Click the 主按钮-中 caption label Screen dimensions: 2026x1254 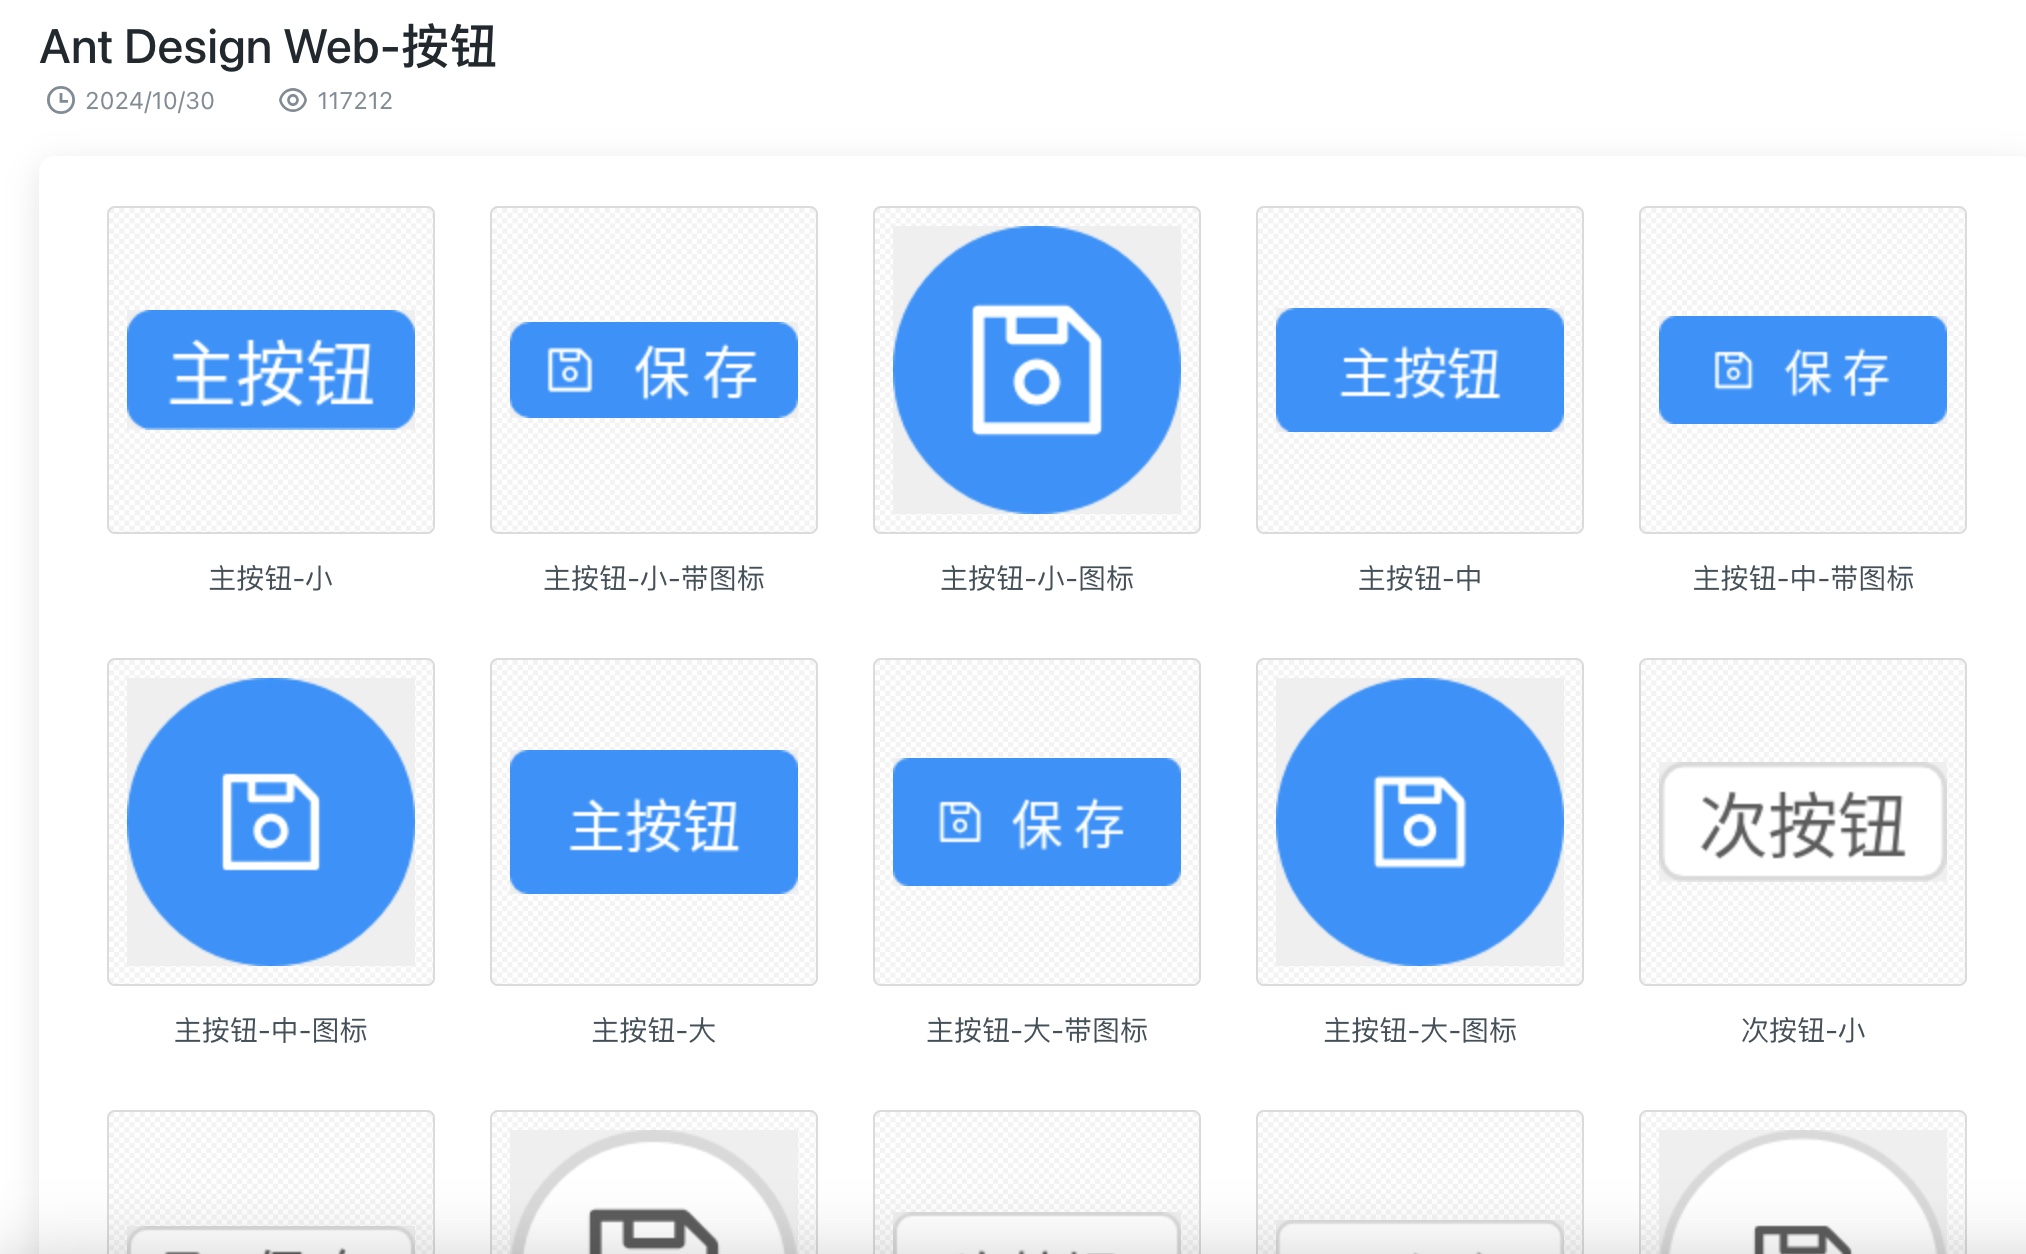(1420, 578)
